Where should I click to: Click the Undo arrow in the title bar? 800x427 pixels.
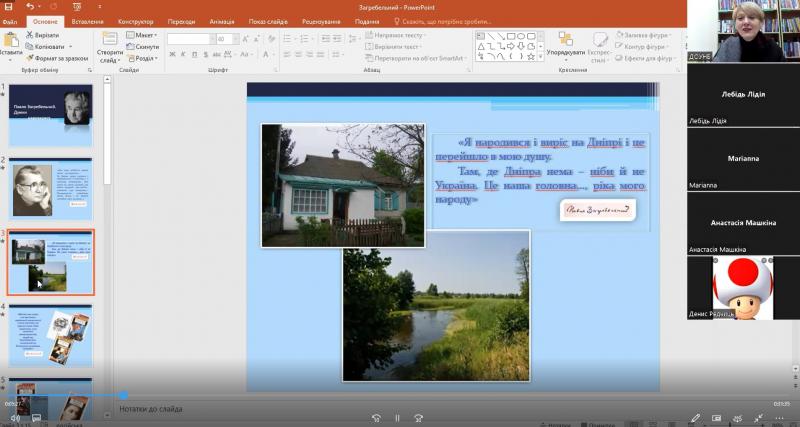pos(30,7)
